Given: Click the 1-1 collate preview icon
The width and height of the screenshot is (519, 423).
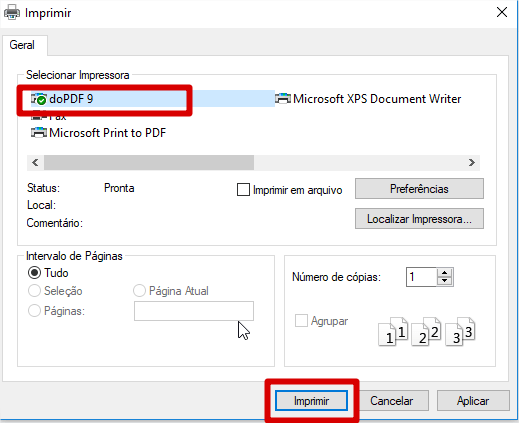Looking at the screenshot, I should [393, 331].
